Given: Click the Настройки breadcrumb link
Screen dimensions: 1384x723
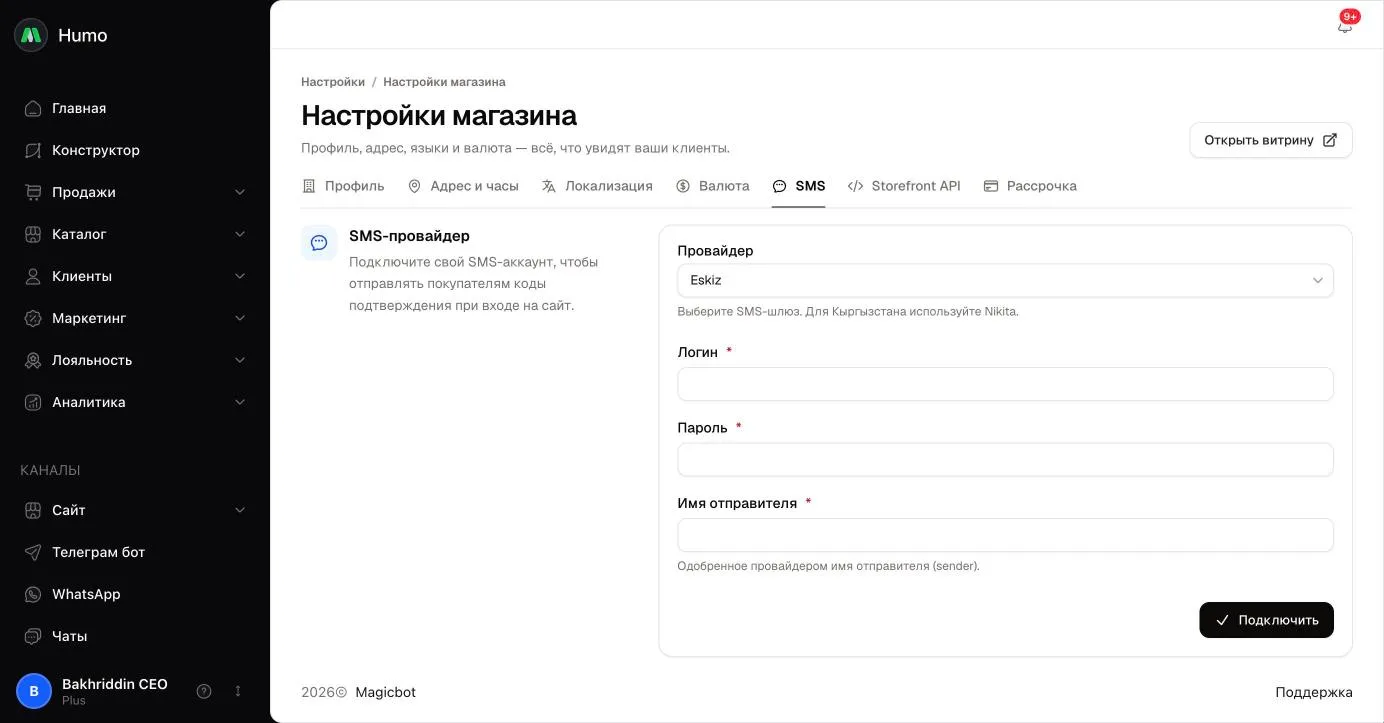Looking at the screenshot, I should tap(333, 82).
